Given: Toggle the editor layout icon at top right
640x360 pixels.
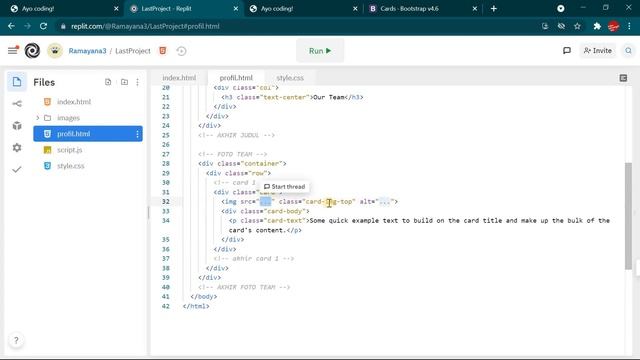Looking at the screenshot, I should tap(623, 78).
